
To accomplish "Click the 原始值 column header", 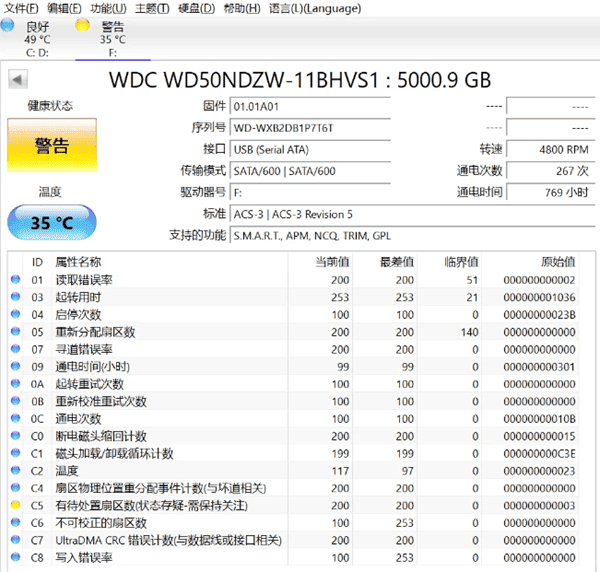I will [x=558, y=262].
